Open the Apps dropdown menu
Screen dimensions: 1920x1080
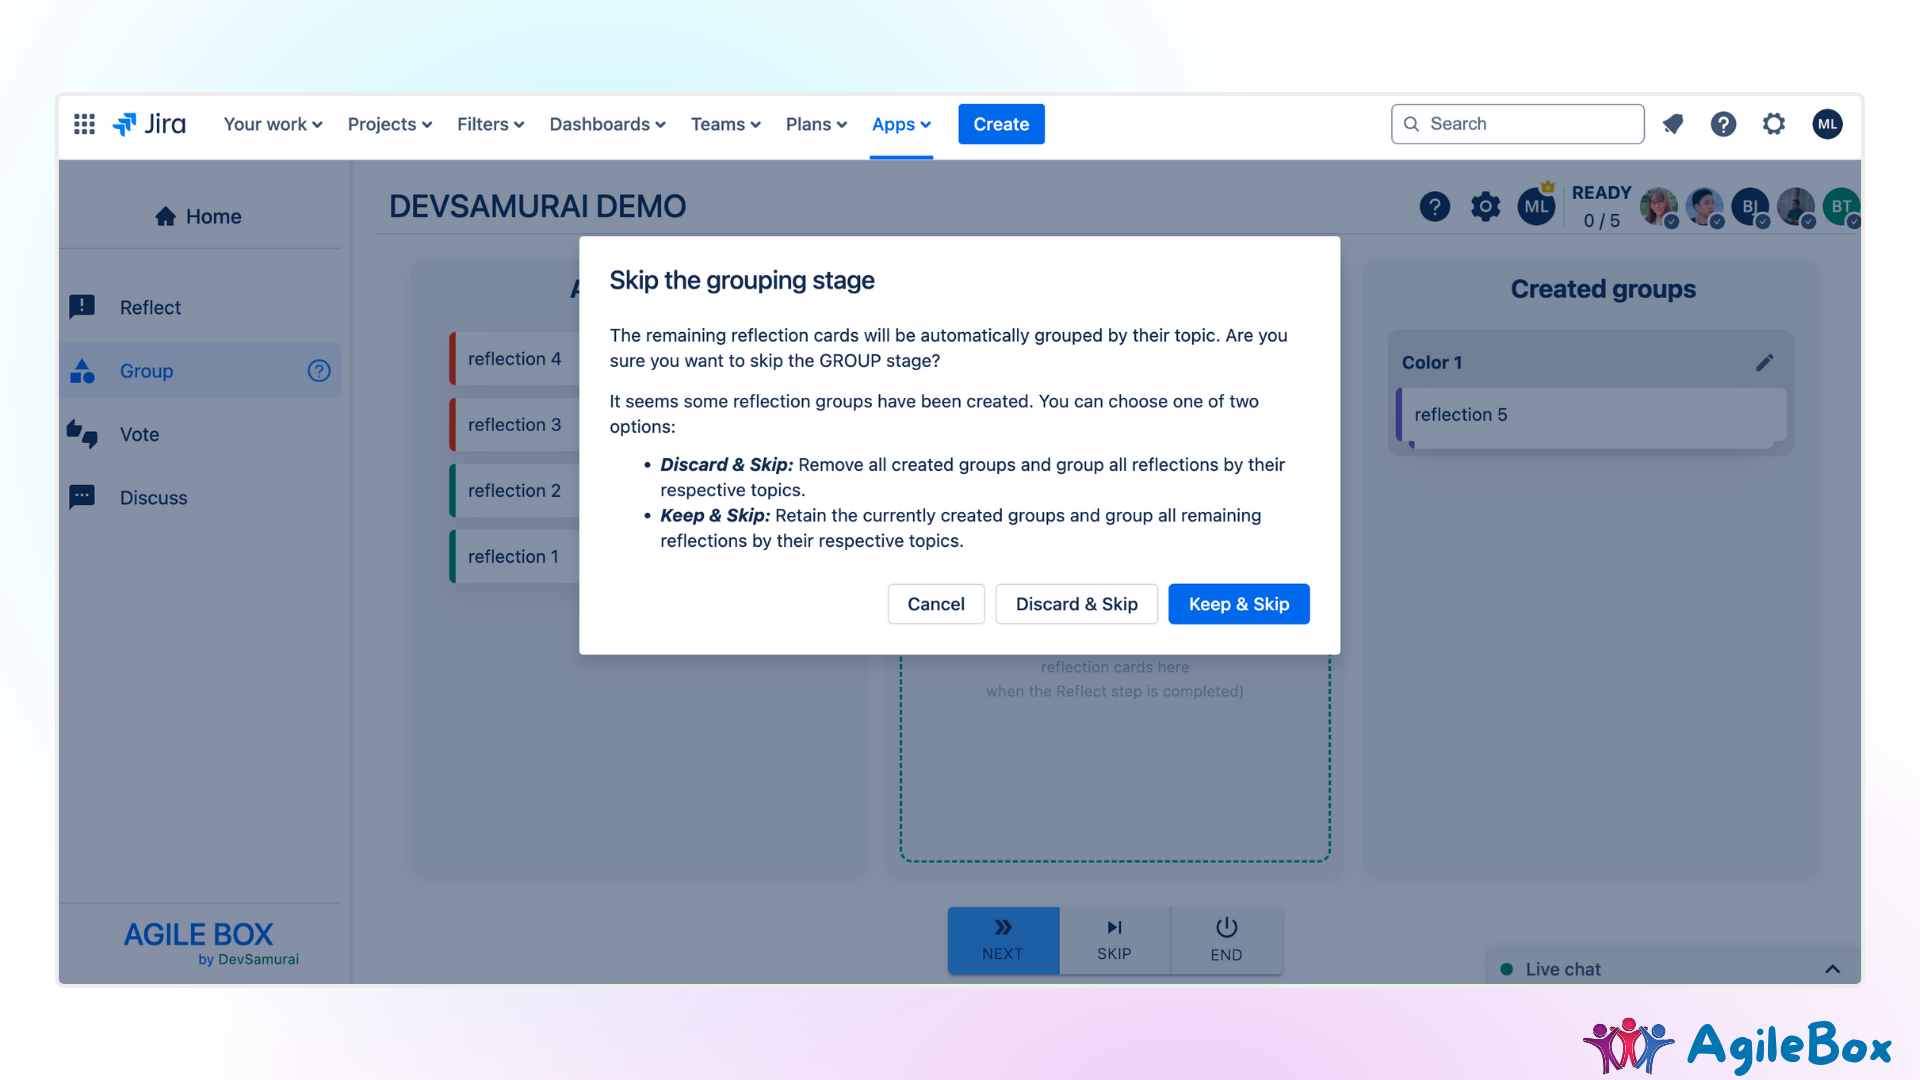900,124
